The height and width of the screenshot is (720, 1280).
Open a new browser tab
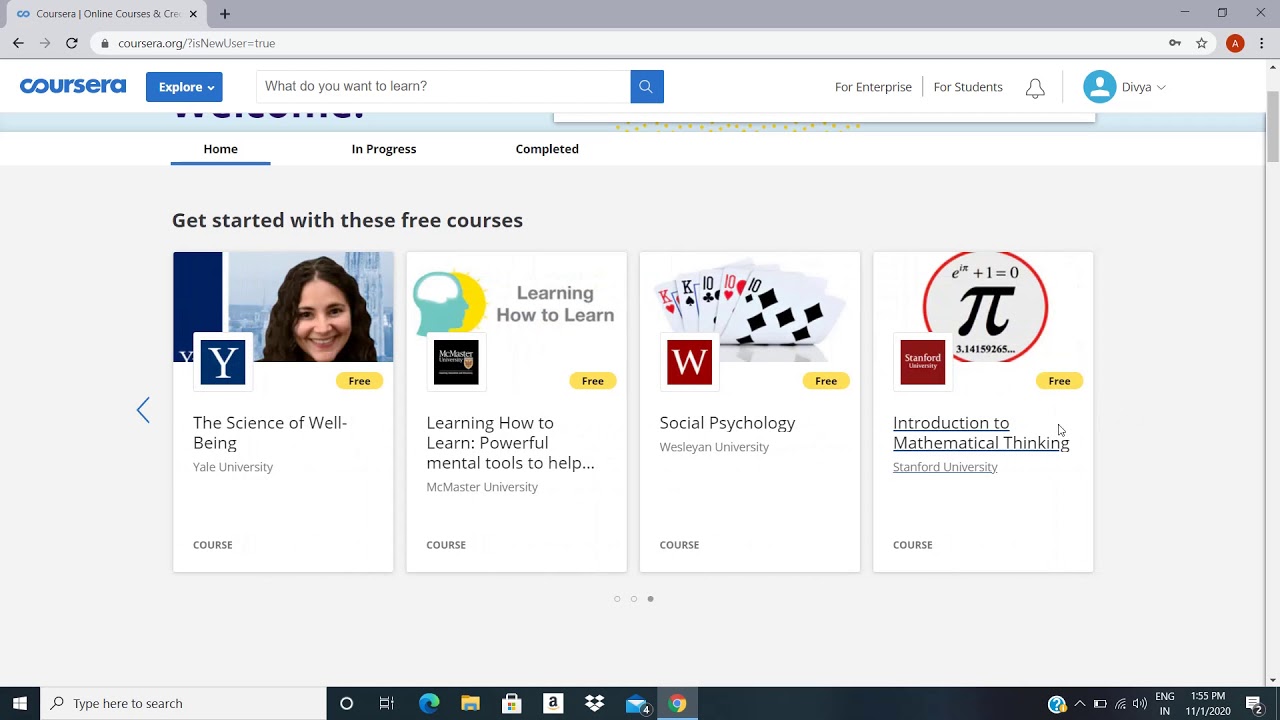click(225, 14)
